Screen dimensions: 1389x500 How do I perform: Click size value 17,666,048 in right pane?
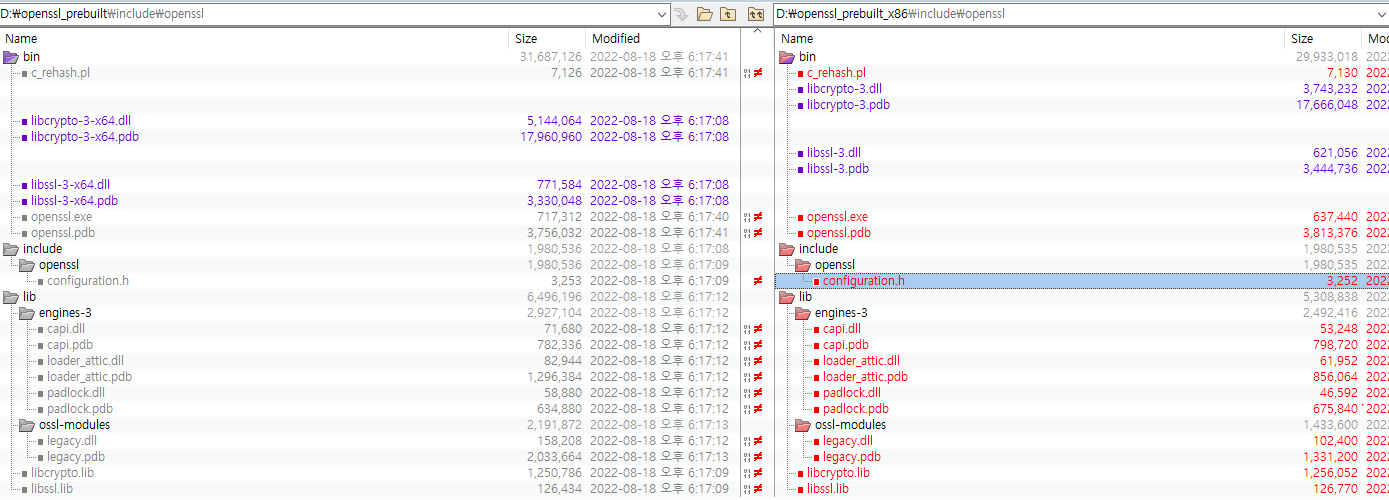point(1326,105)
